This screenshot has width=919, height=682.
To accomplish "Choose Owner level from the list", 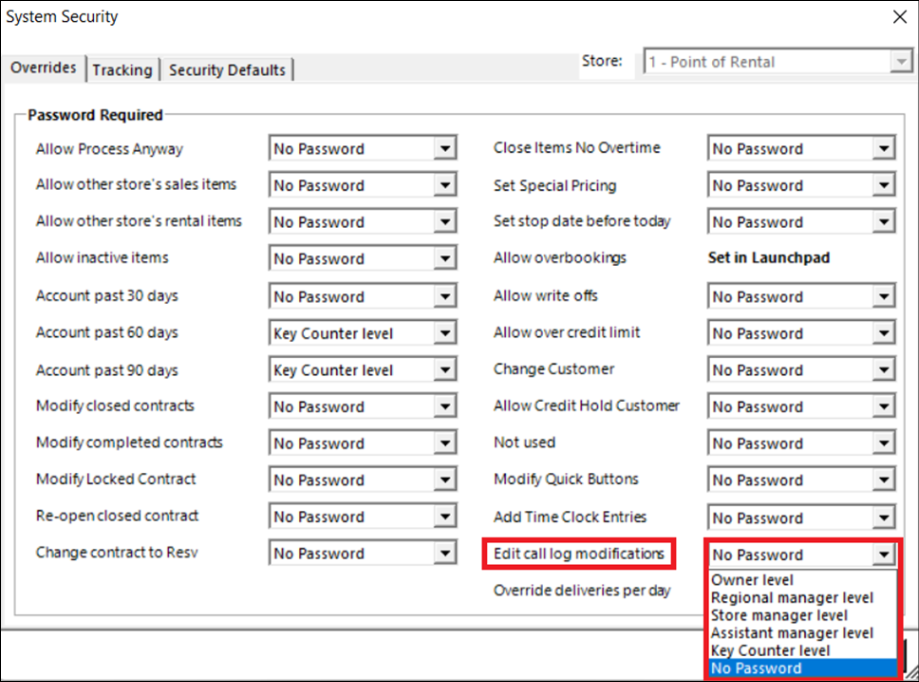I will coord(752,580).
